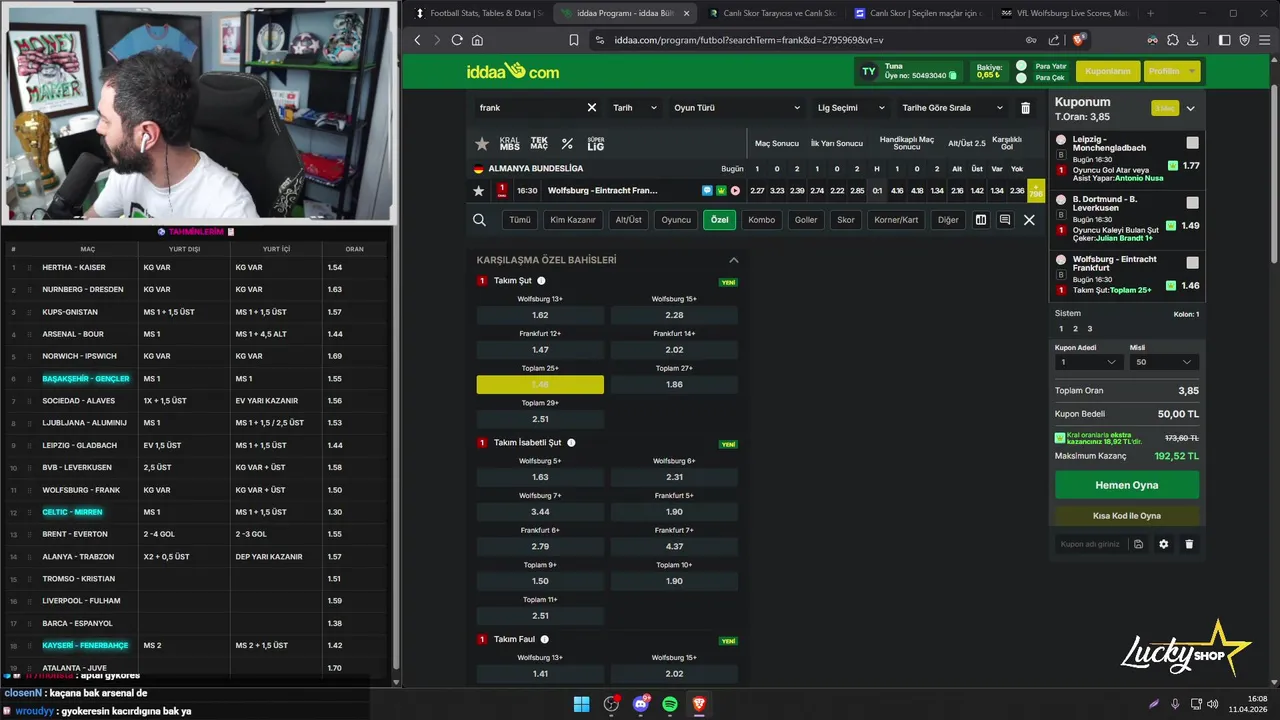
Task: Click the Kupon adı giriniz field
Action: point(1092,544)
